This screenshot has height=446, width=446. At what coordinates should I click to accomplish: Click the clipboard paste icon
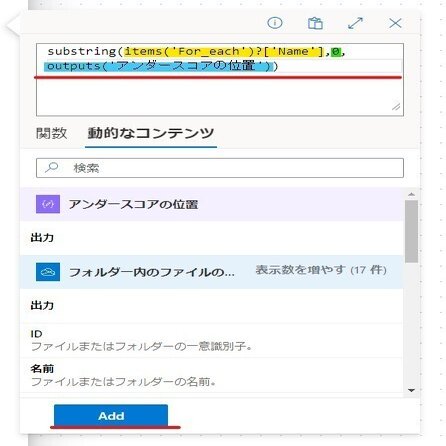coord(315,23)
